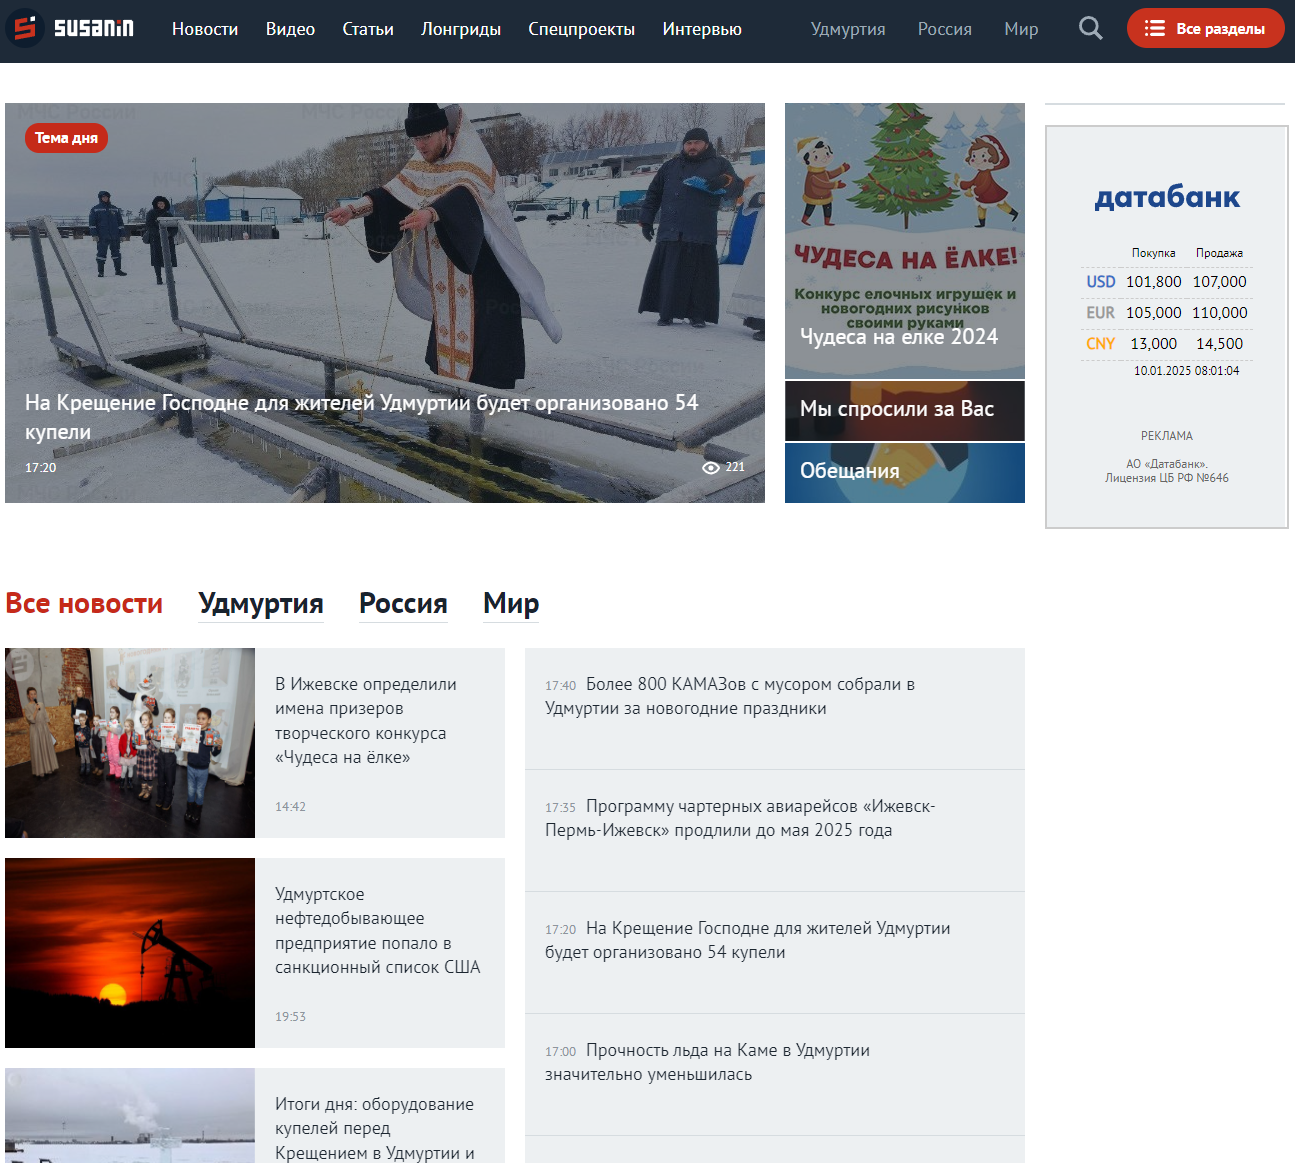The width and height of the screenshot is (1295, 1163).
Task: Click the 19:53 timestamp on sanctions article
Action: tap(291, 1017)
